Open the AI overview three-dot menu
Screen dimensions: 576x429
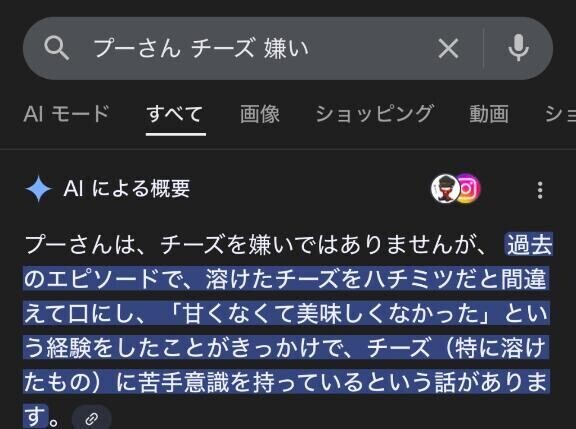(x=540, y=190)
